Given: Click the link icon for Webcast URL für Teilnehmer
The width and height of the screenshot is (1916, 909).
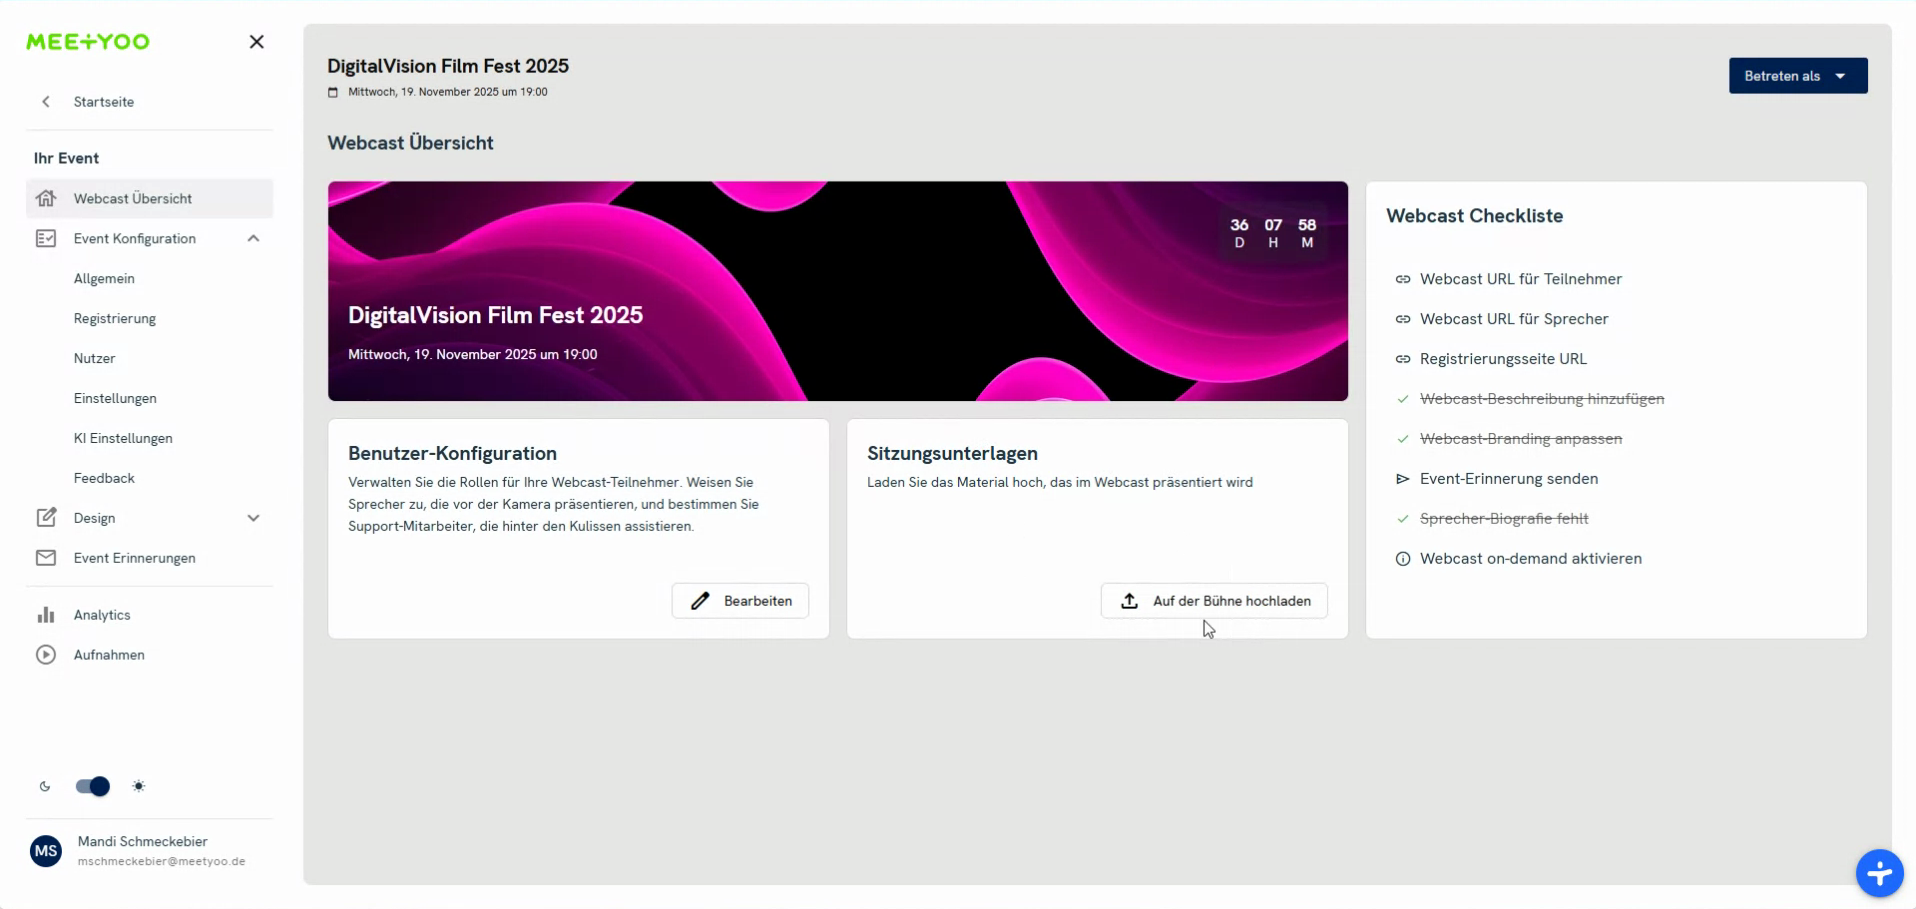Looking at the screenshot, I should (x=1402, y=279).
